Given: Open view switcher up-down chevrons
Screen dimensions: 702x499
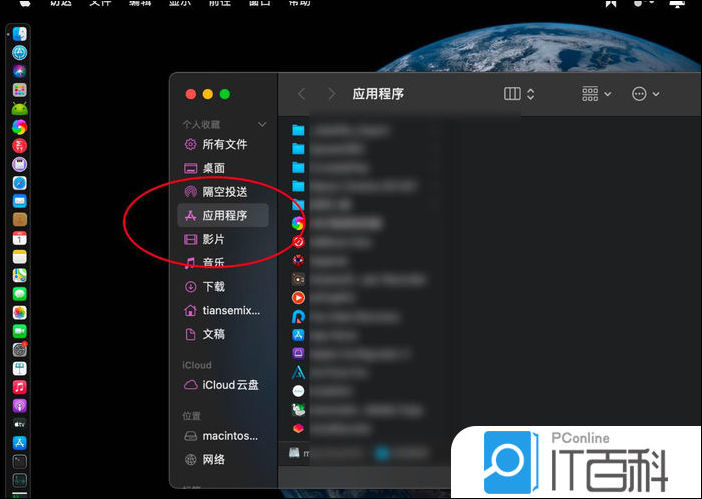Looking at the screenshot, I should click(531, 94).
